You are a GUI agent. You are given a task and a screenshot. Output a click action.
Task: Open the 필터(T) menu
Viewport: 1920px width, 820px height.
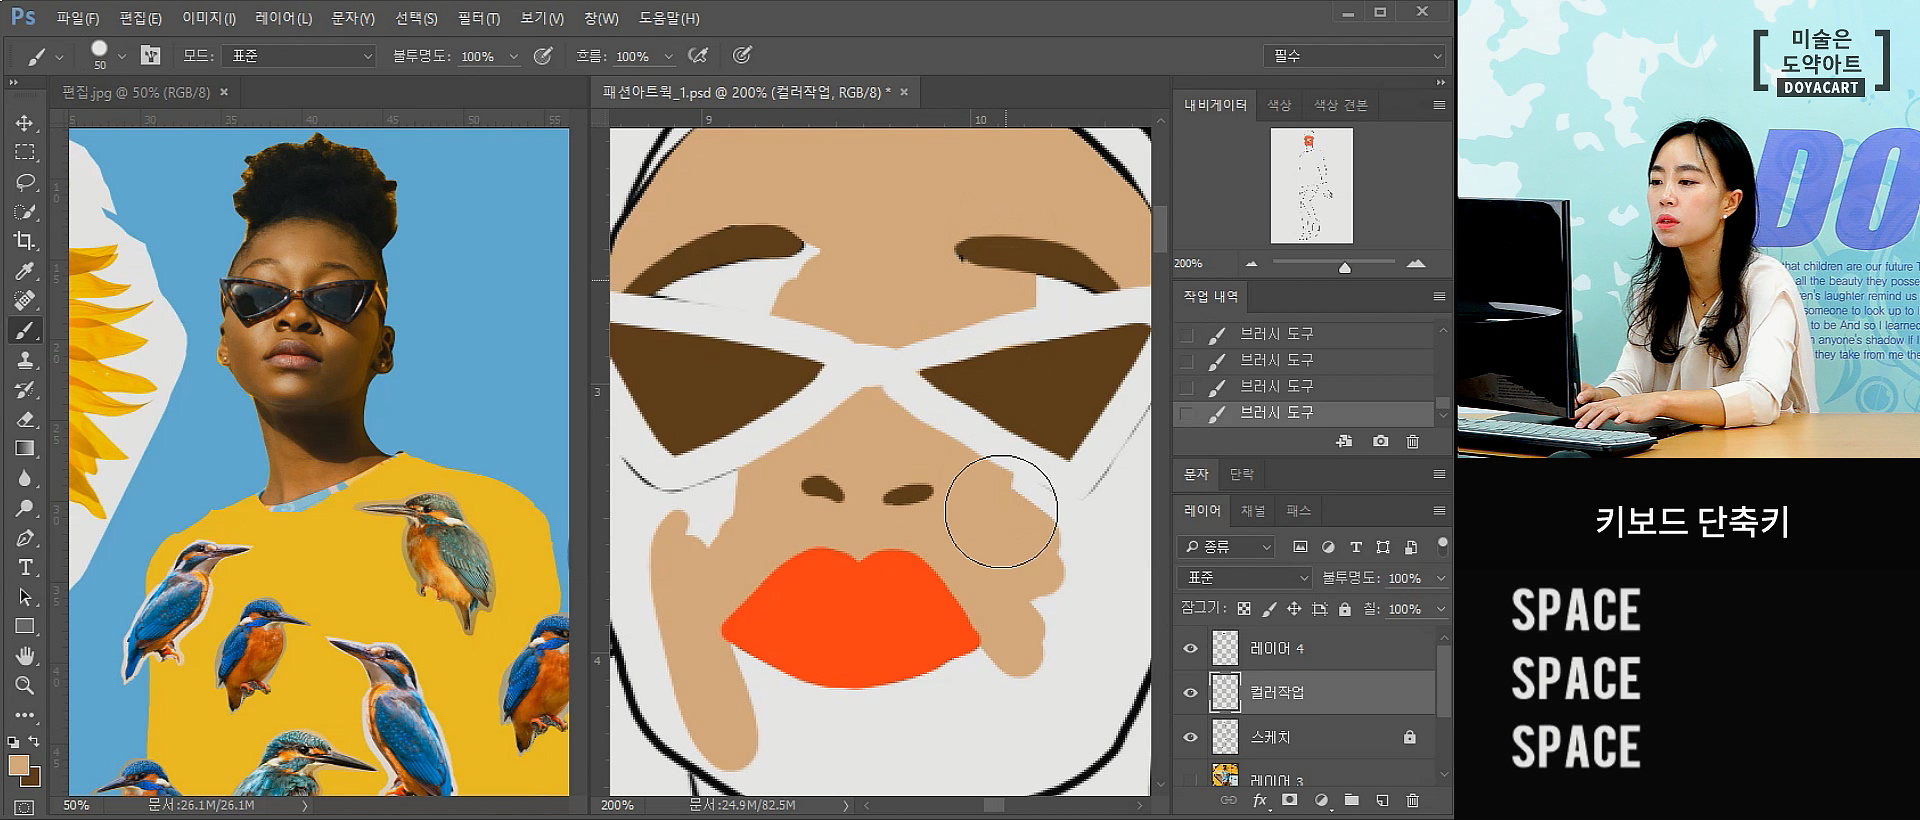click(479, 18)
